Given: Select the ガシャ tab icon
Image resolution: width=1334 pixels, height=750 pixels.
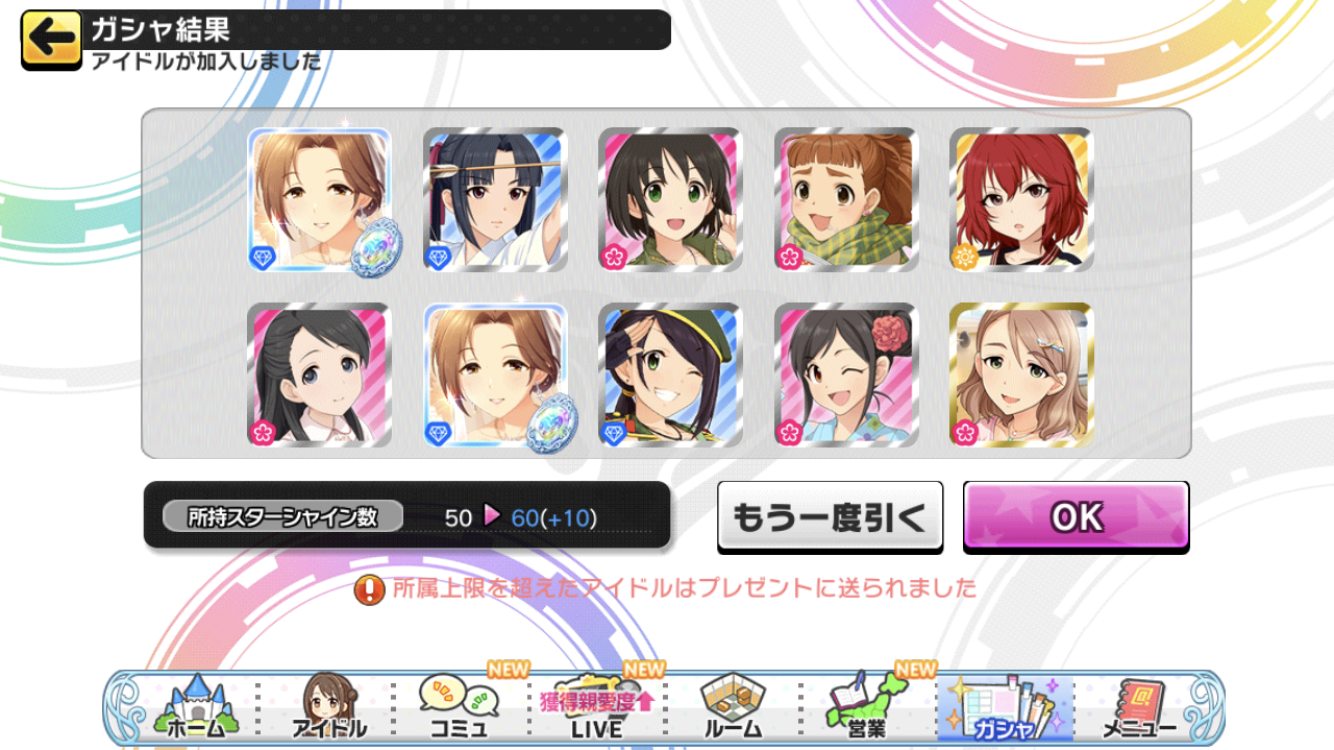Looking at the screenshot, I should point(1004,707).
